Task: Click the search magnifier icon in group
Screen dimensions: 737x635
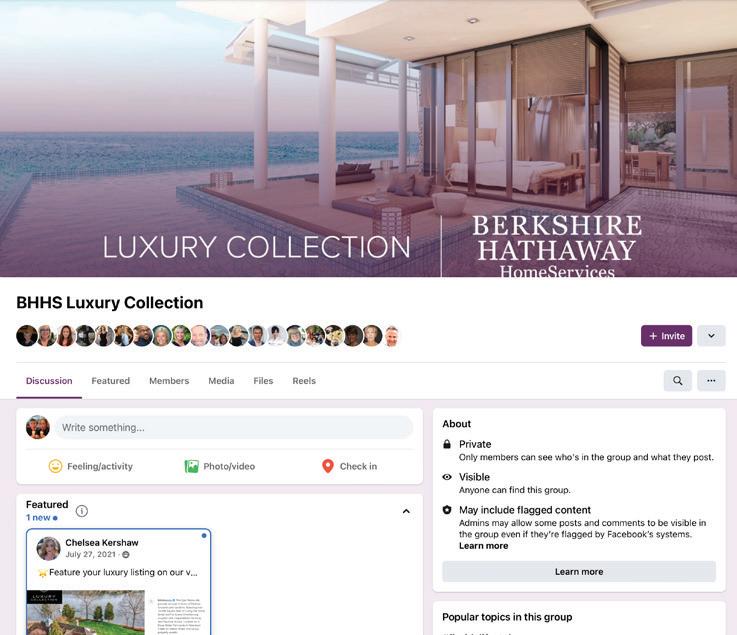Action: (677, 381)
